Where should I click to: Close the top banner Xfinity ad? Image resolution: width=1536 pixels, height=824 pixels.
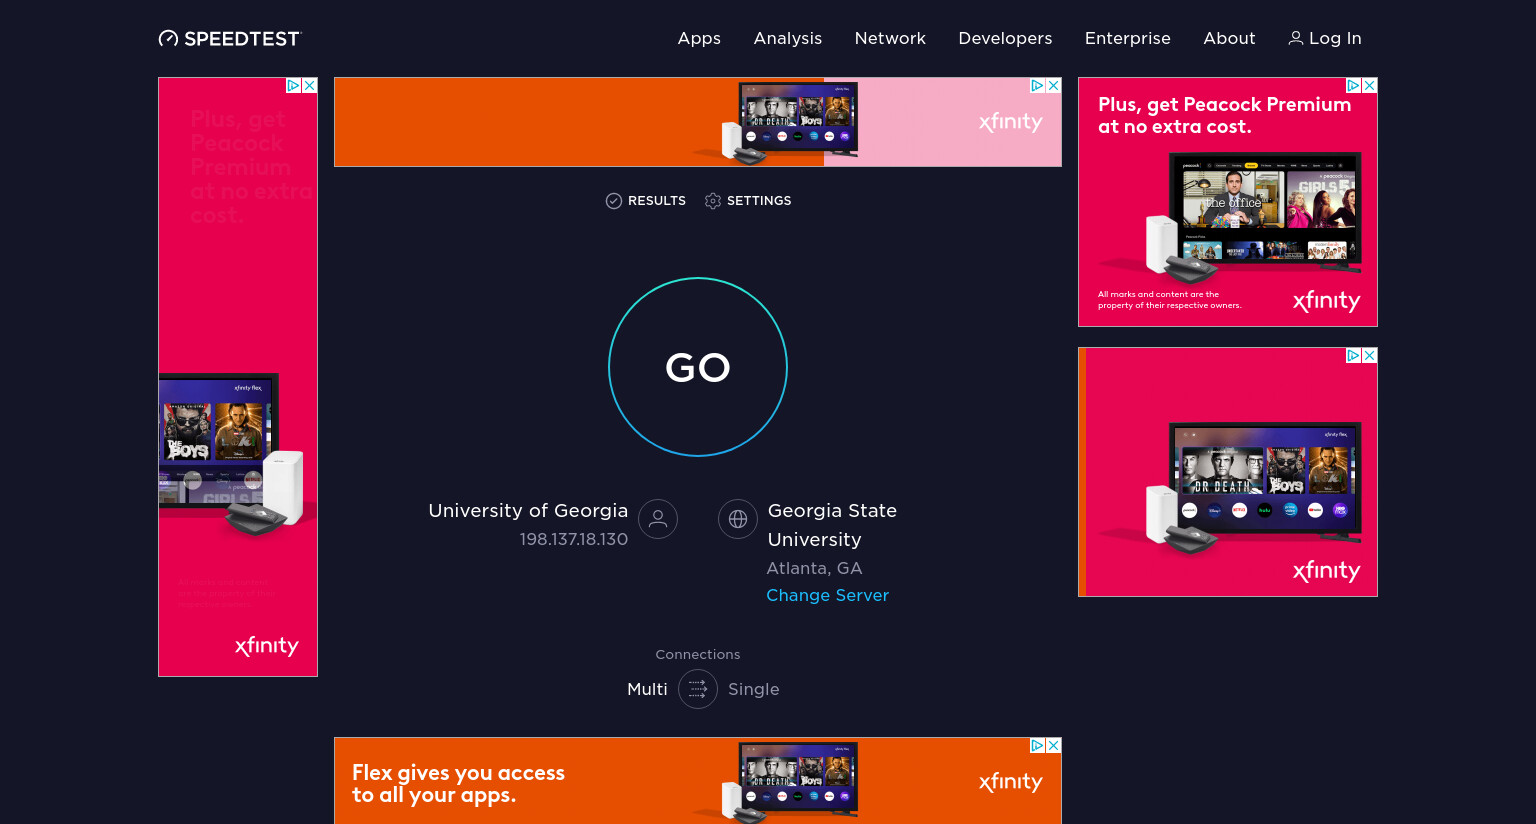[x=1054, y=86]
